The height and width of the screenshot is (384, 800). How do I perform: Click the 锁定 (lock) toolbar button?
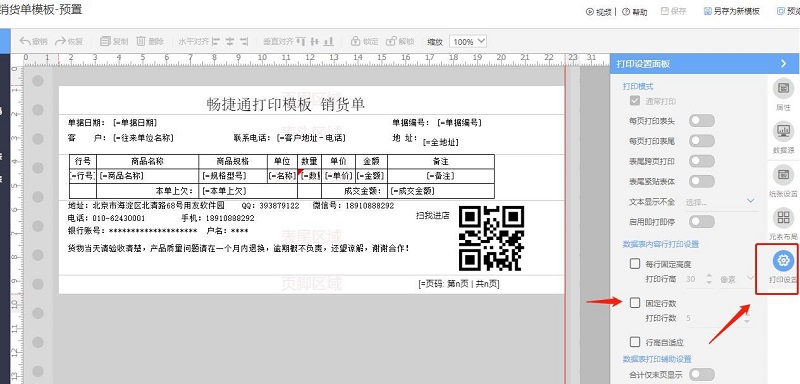pyautogui.click(x=364, y=41)
